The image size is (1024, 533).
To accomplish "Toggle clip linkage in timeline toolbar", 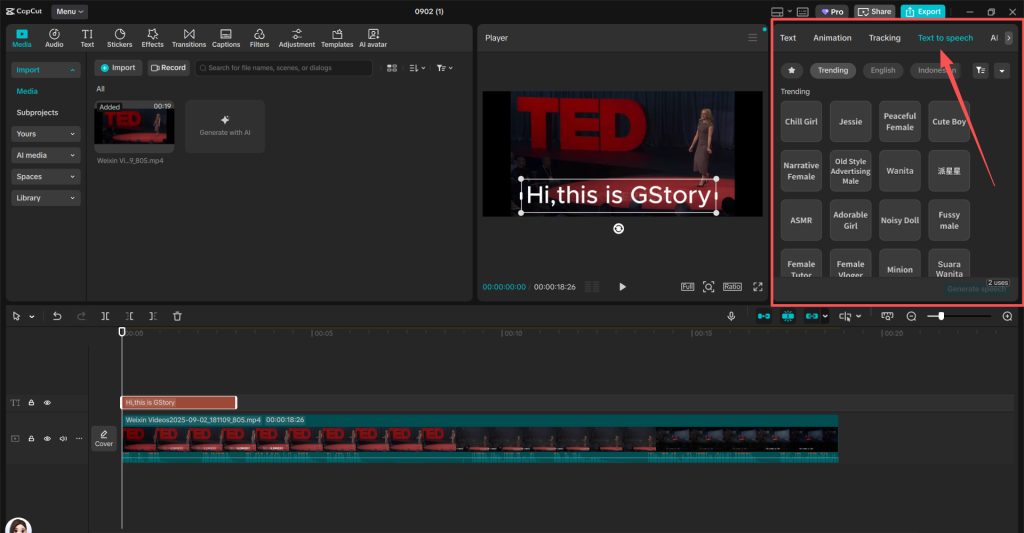I will pos(812,316).
